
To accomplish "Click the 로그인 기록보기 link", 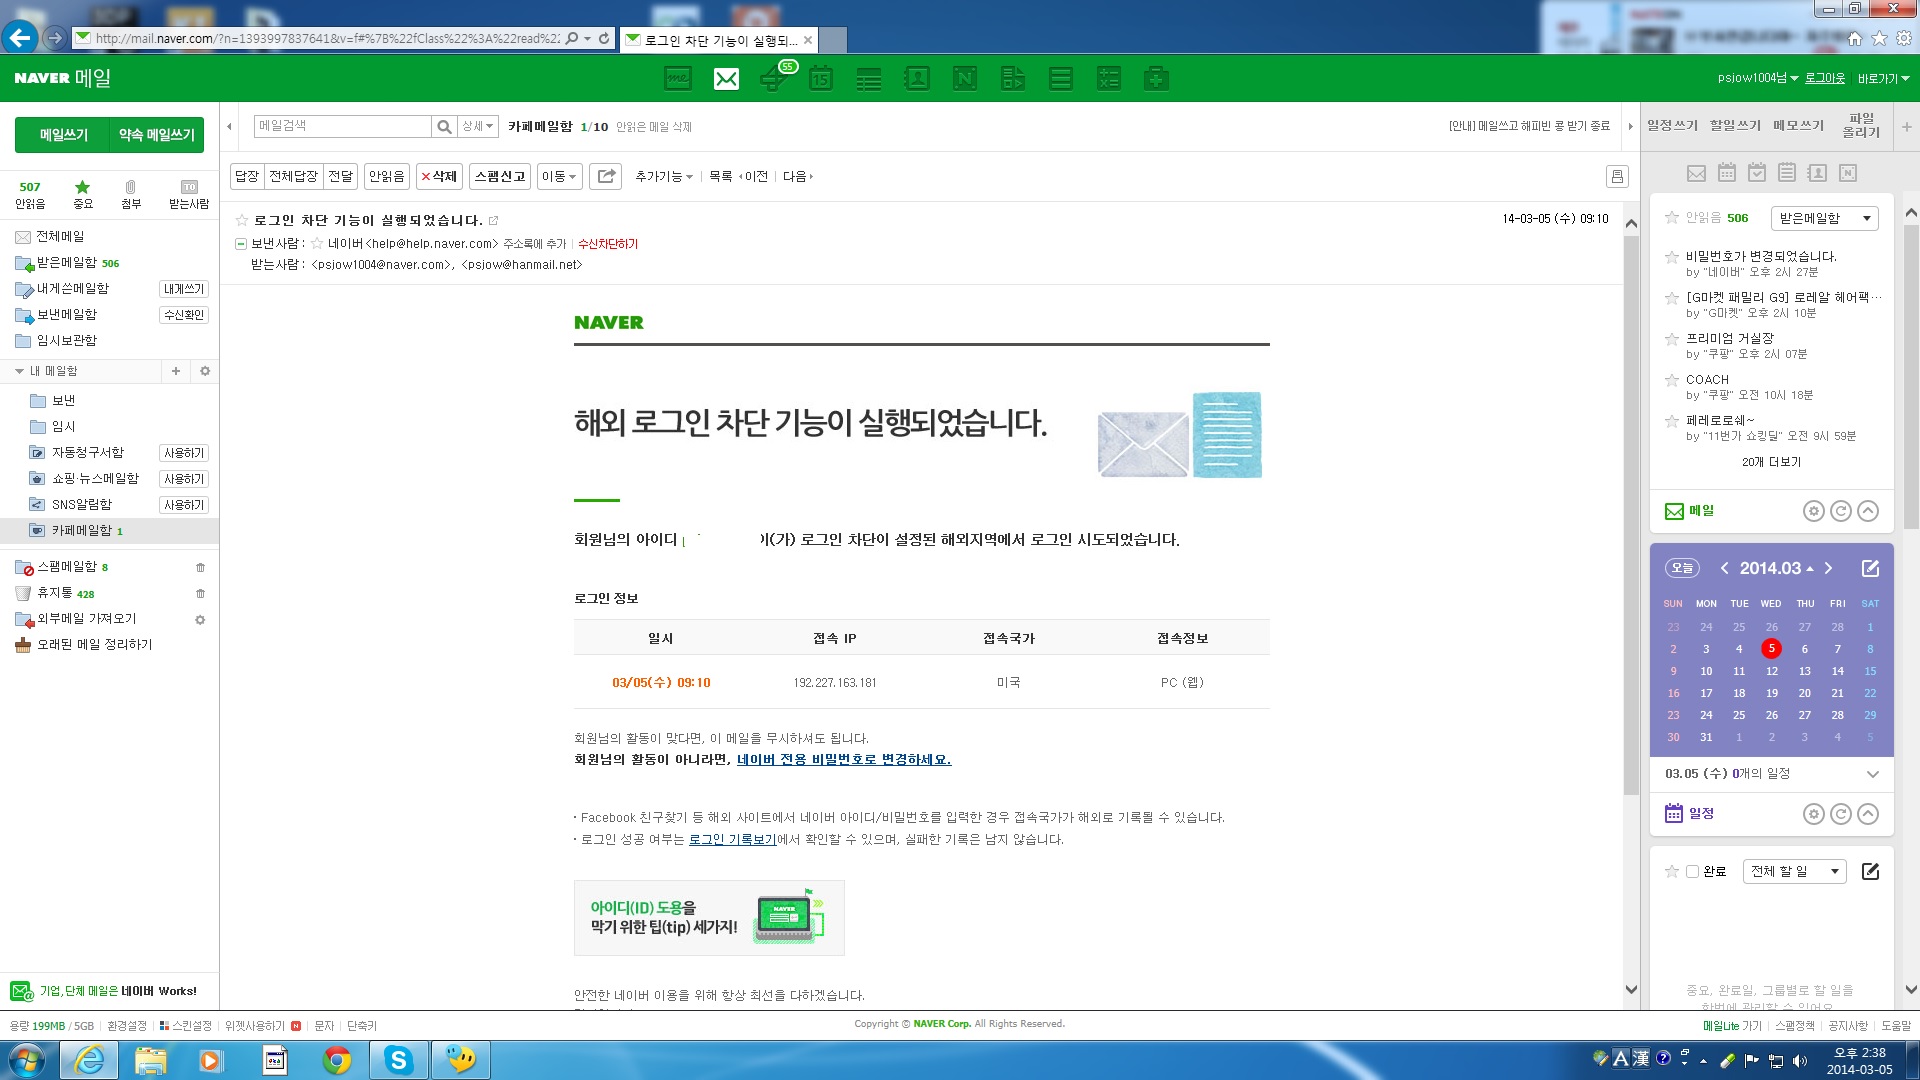I will [x=732, y=840].
